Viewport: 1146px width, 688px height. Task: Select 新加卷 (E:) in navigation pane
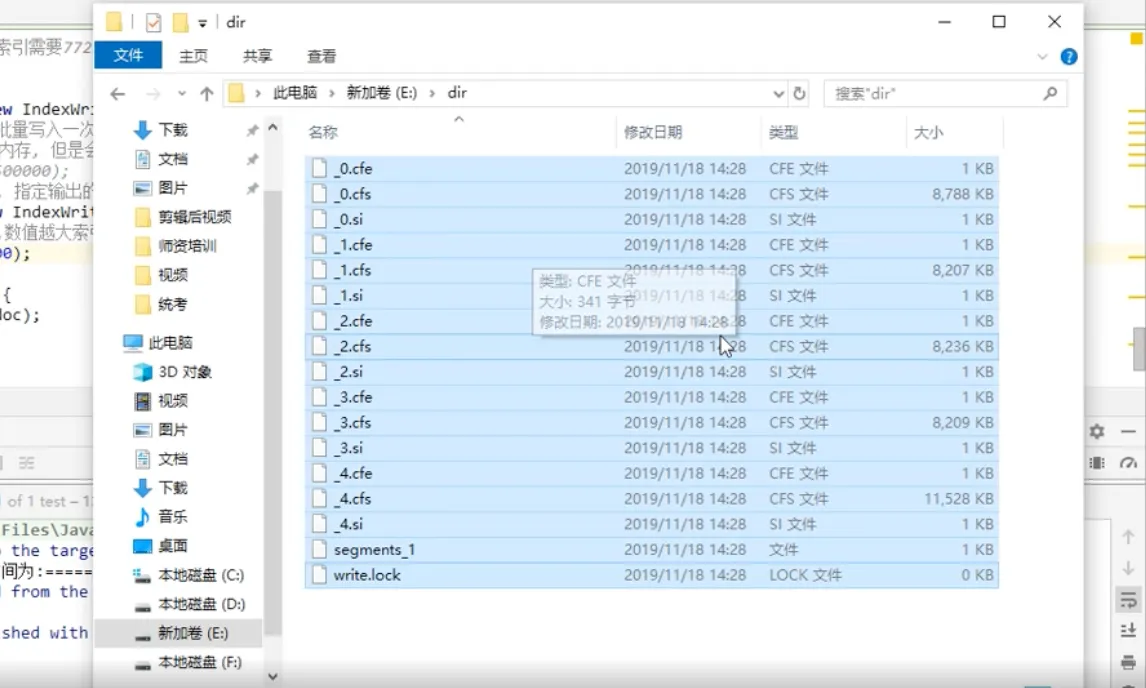click(x=193, y=633)
